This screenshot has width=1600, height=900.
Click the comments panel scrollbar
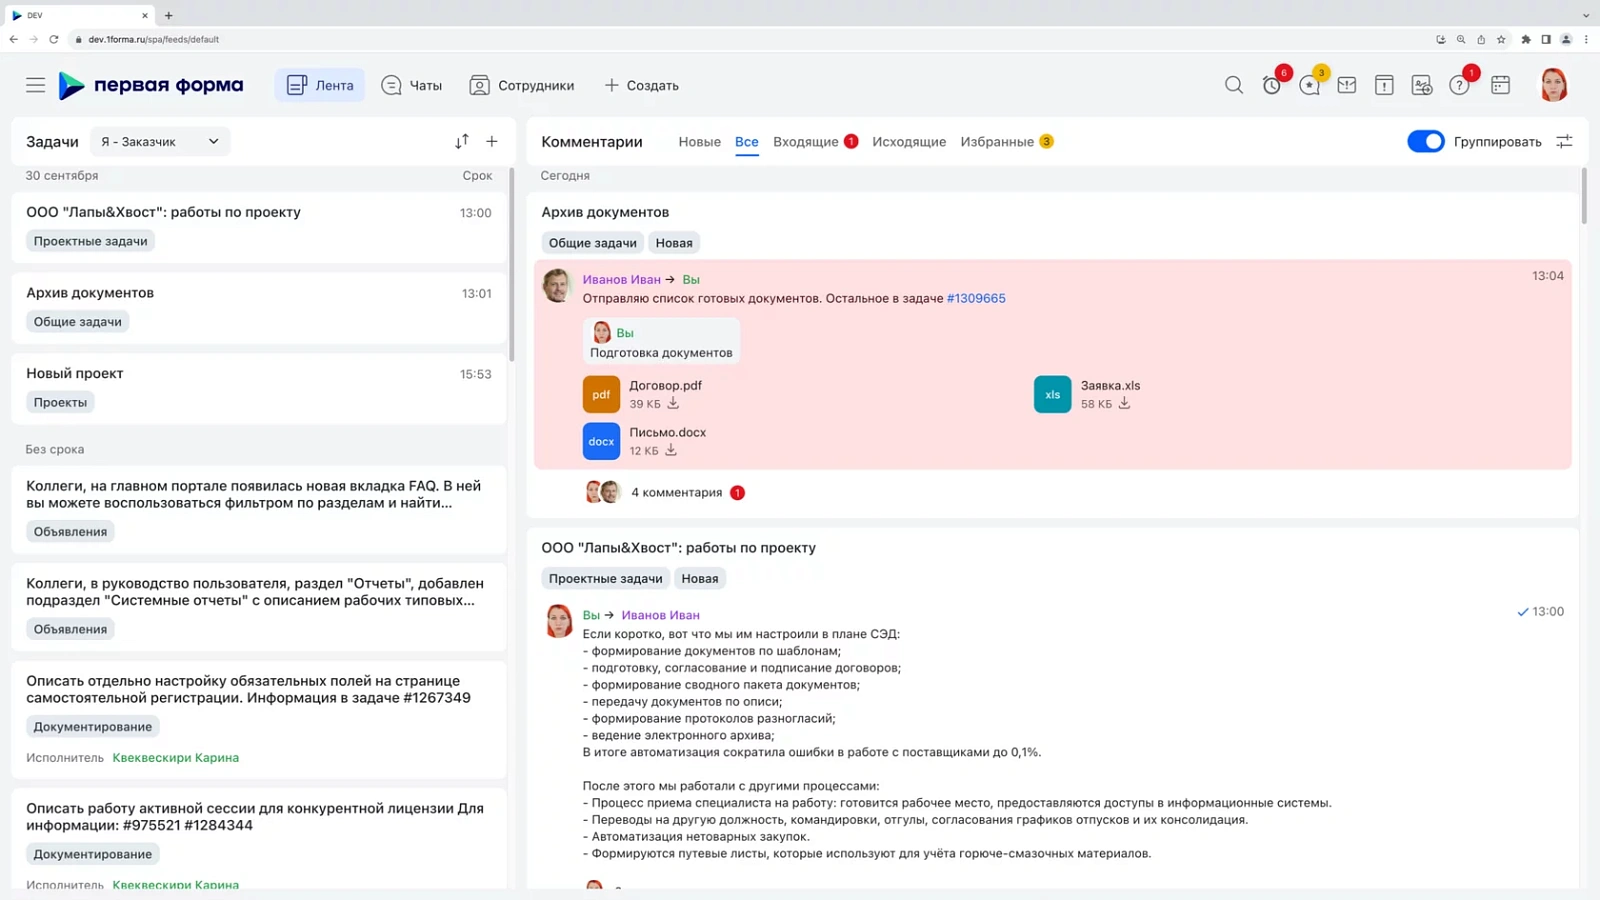tap(1583, 196)
